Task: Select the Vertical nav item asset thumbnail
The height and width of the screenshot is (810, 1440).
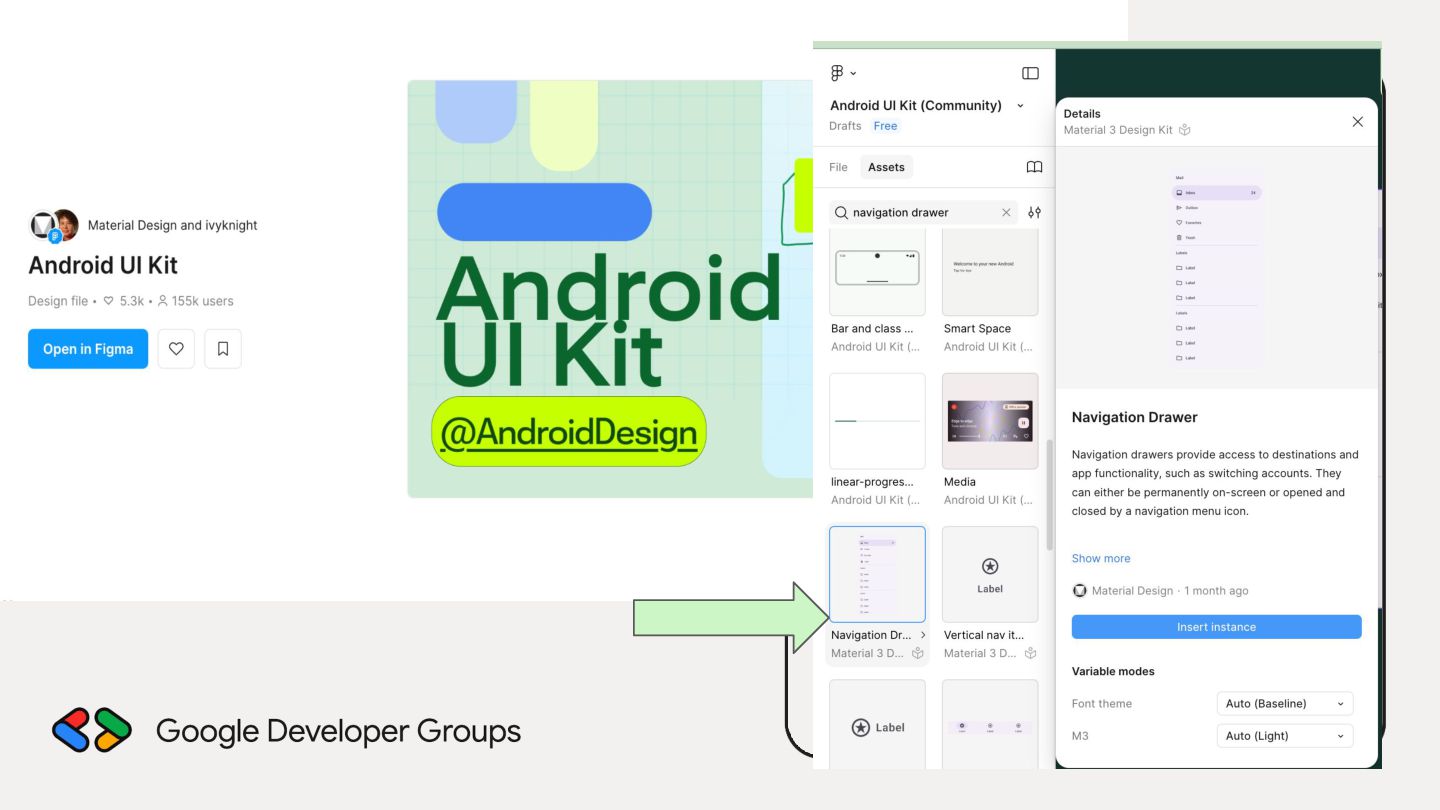Action: (x=990, y=574)
